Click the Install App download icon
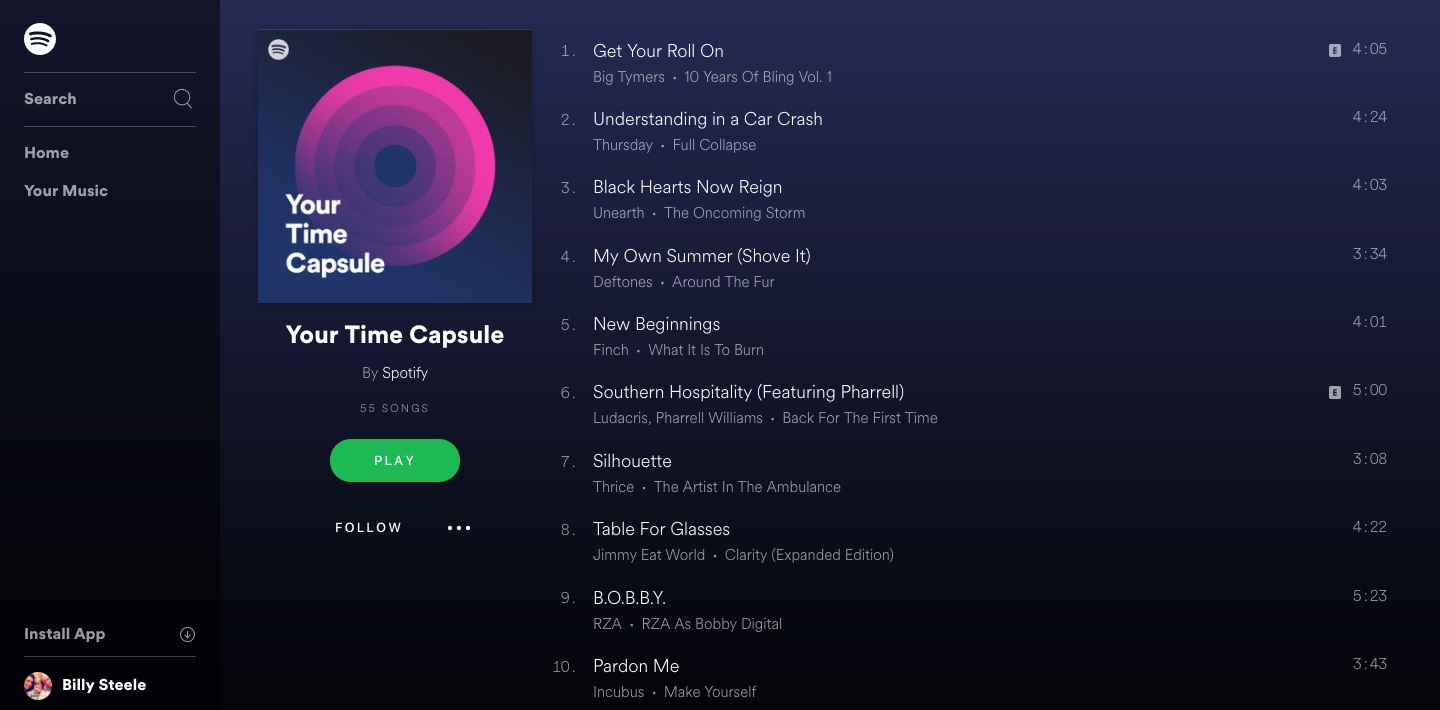This screenshot has height=710, width=1440. coord(187,634)
